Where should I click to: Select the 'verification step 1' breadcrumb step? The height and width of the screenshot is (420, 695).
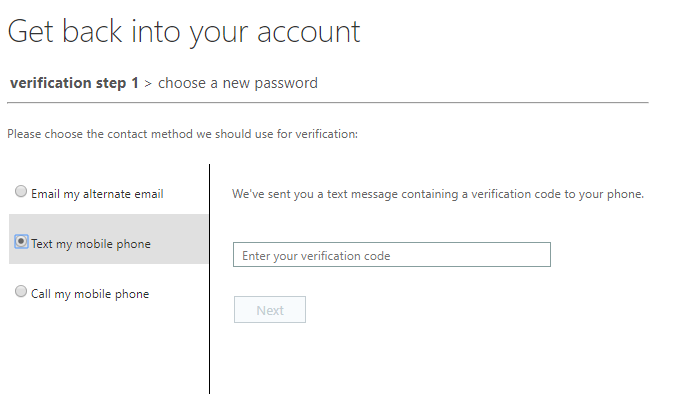tap(74, 83)
